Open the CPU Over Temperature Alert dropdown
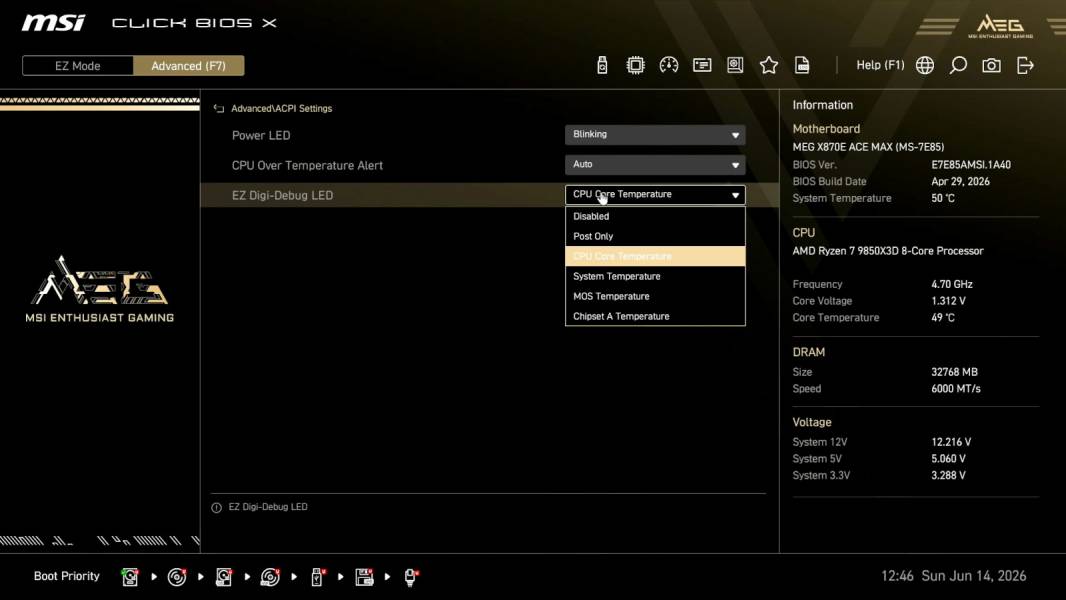Viewport: 1066px width, 600px height. pyautogui.click(x=655, y=164)
